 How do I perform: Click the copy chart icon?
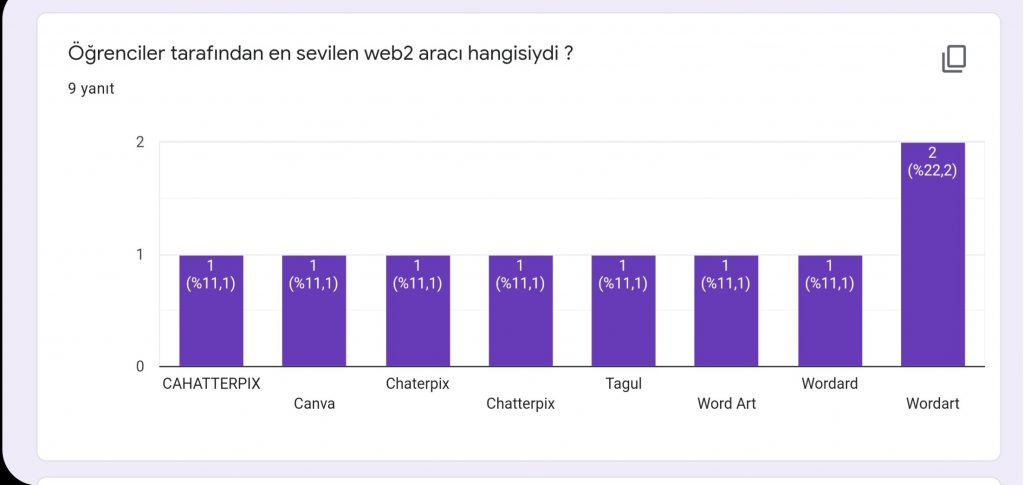coord(953,59)
